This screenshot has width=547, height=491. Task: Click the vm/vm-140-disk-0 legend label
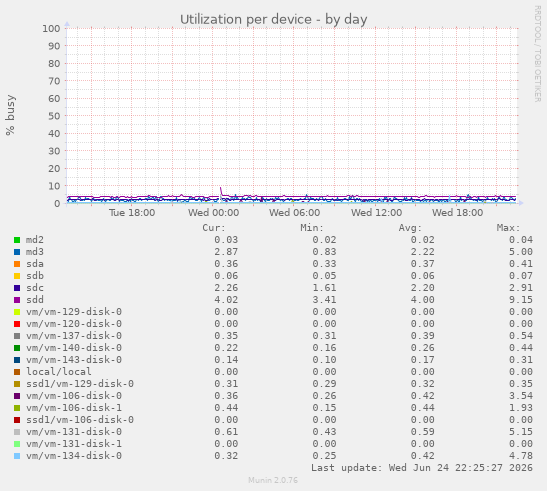74,348
